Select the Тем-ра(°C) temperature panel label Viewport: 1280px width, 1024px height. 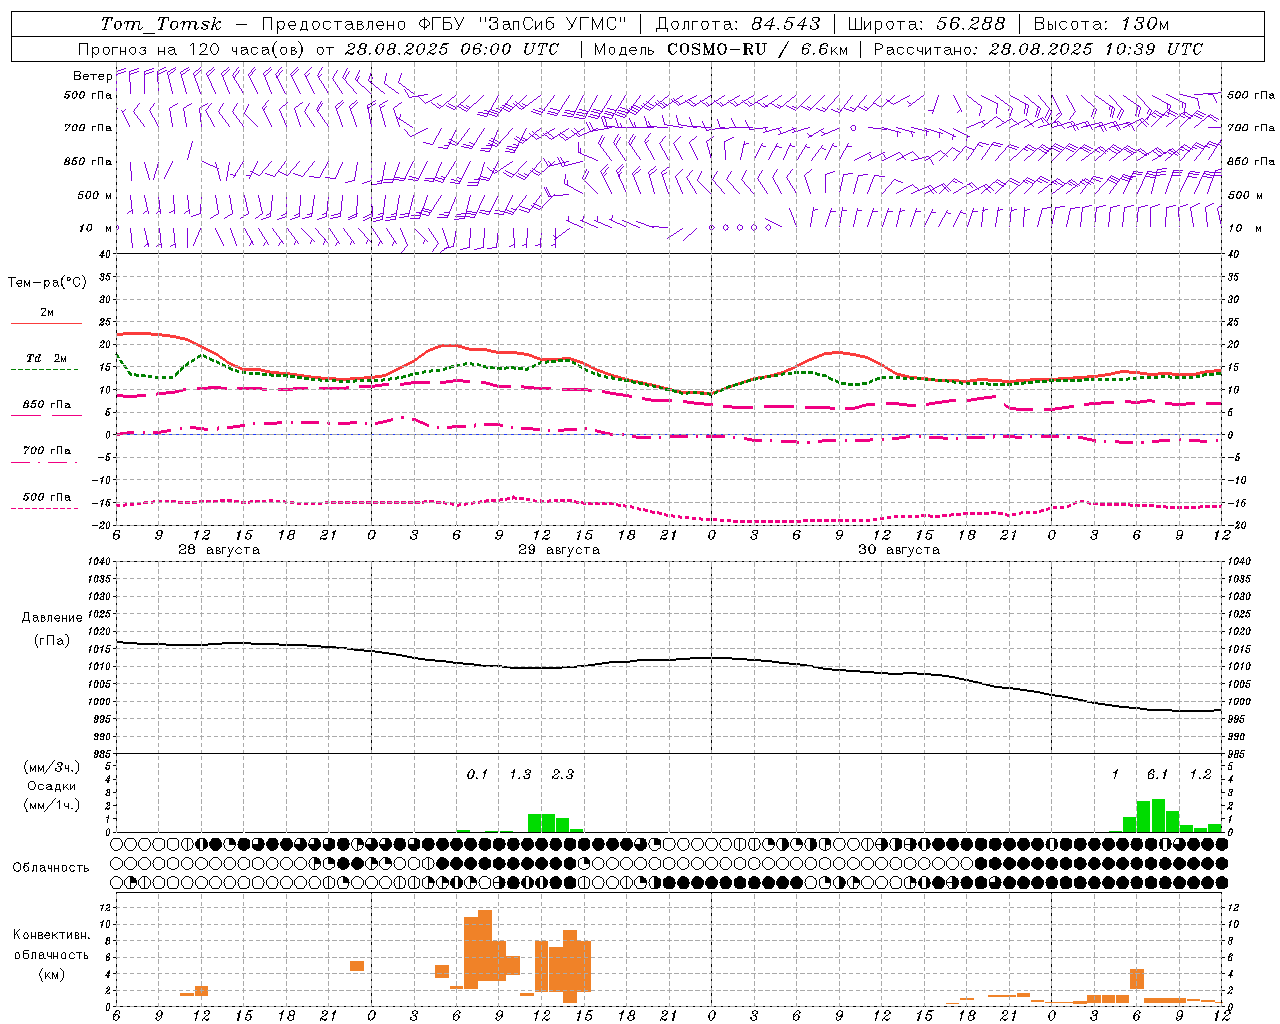click(47, 283)
